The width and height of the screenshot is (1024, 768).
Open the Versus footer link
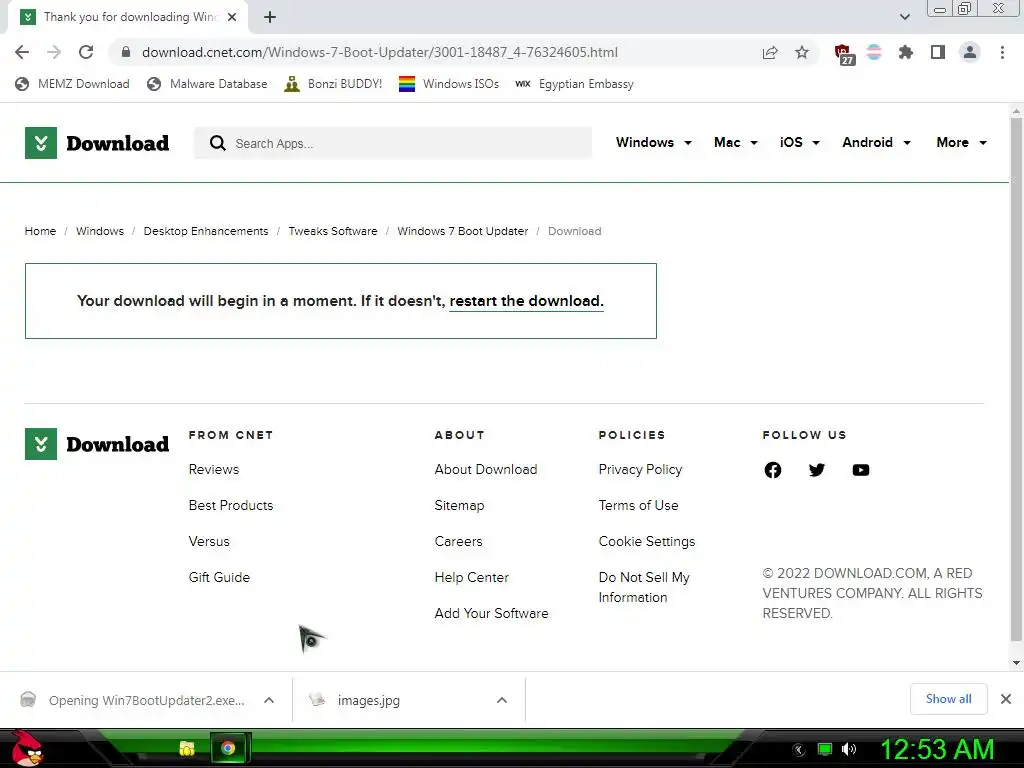(209, 541)
